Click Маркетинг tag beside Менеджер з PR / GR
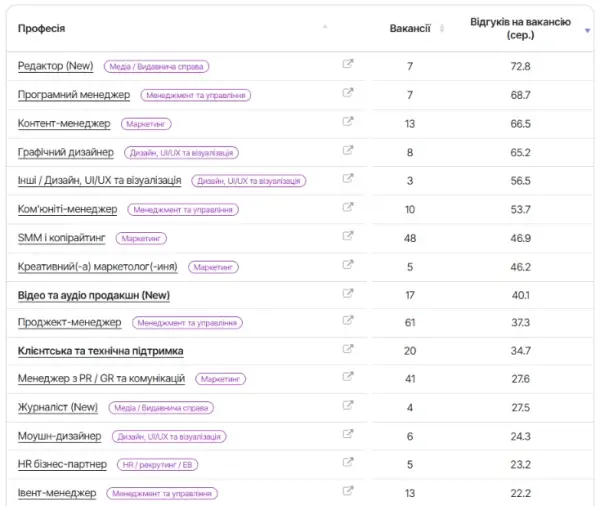 click(x=220, y=379)
